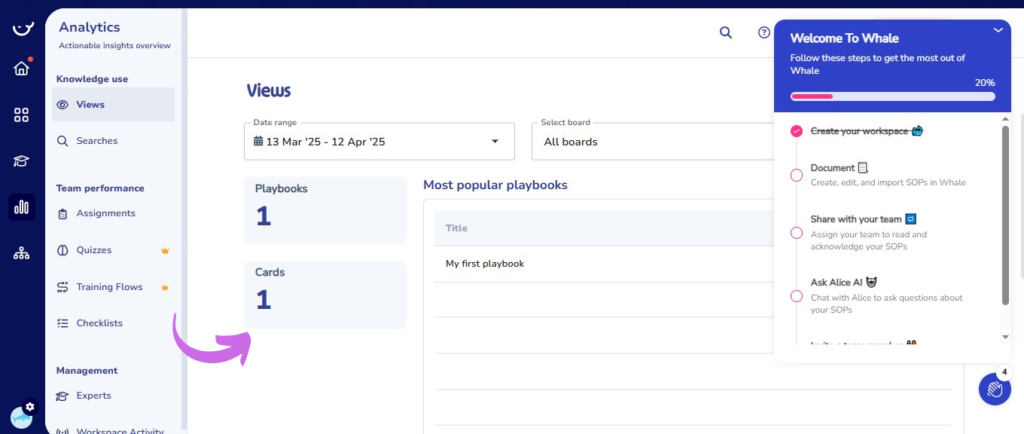Click the checklist icon beside Checklists
The height and width of the screenshot is (434, 1024).
[x=63, y=323]
